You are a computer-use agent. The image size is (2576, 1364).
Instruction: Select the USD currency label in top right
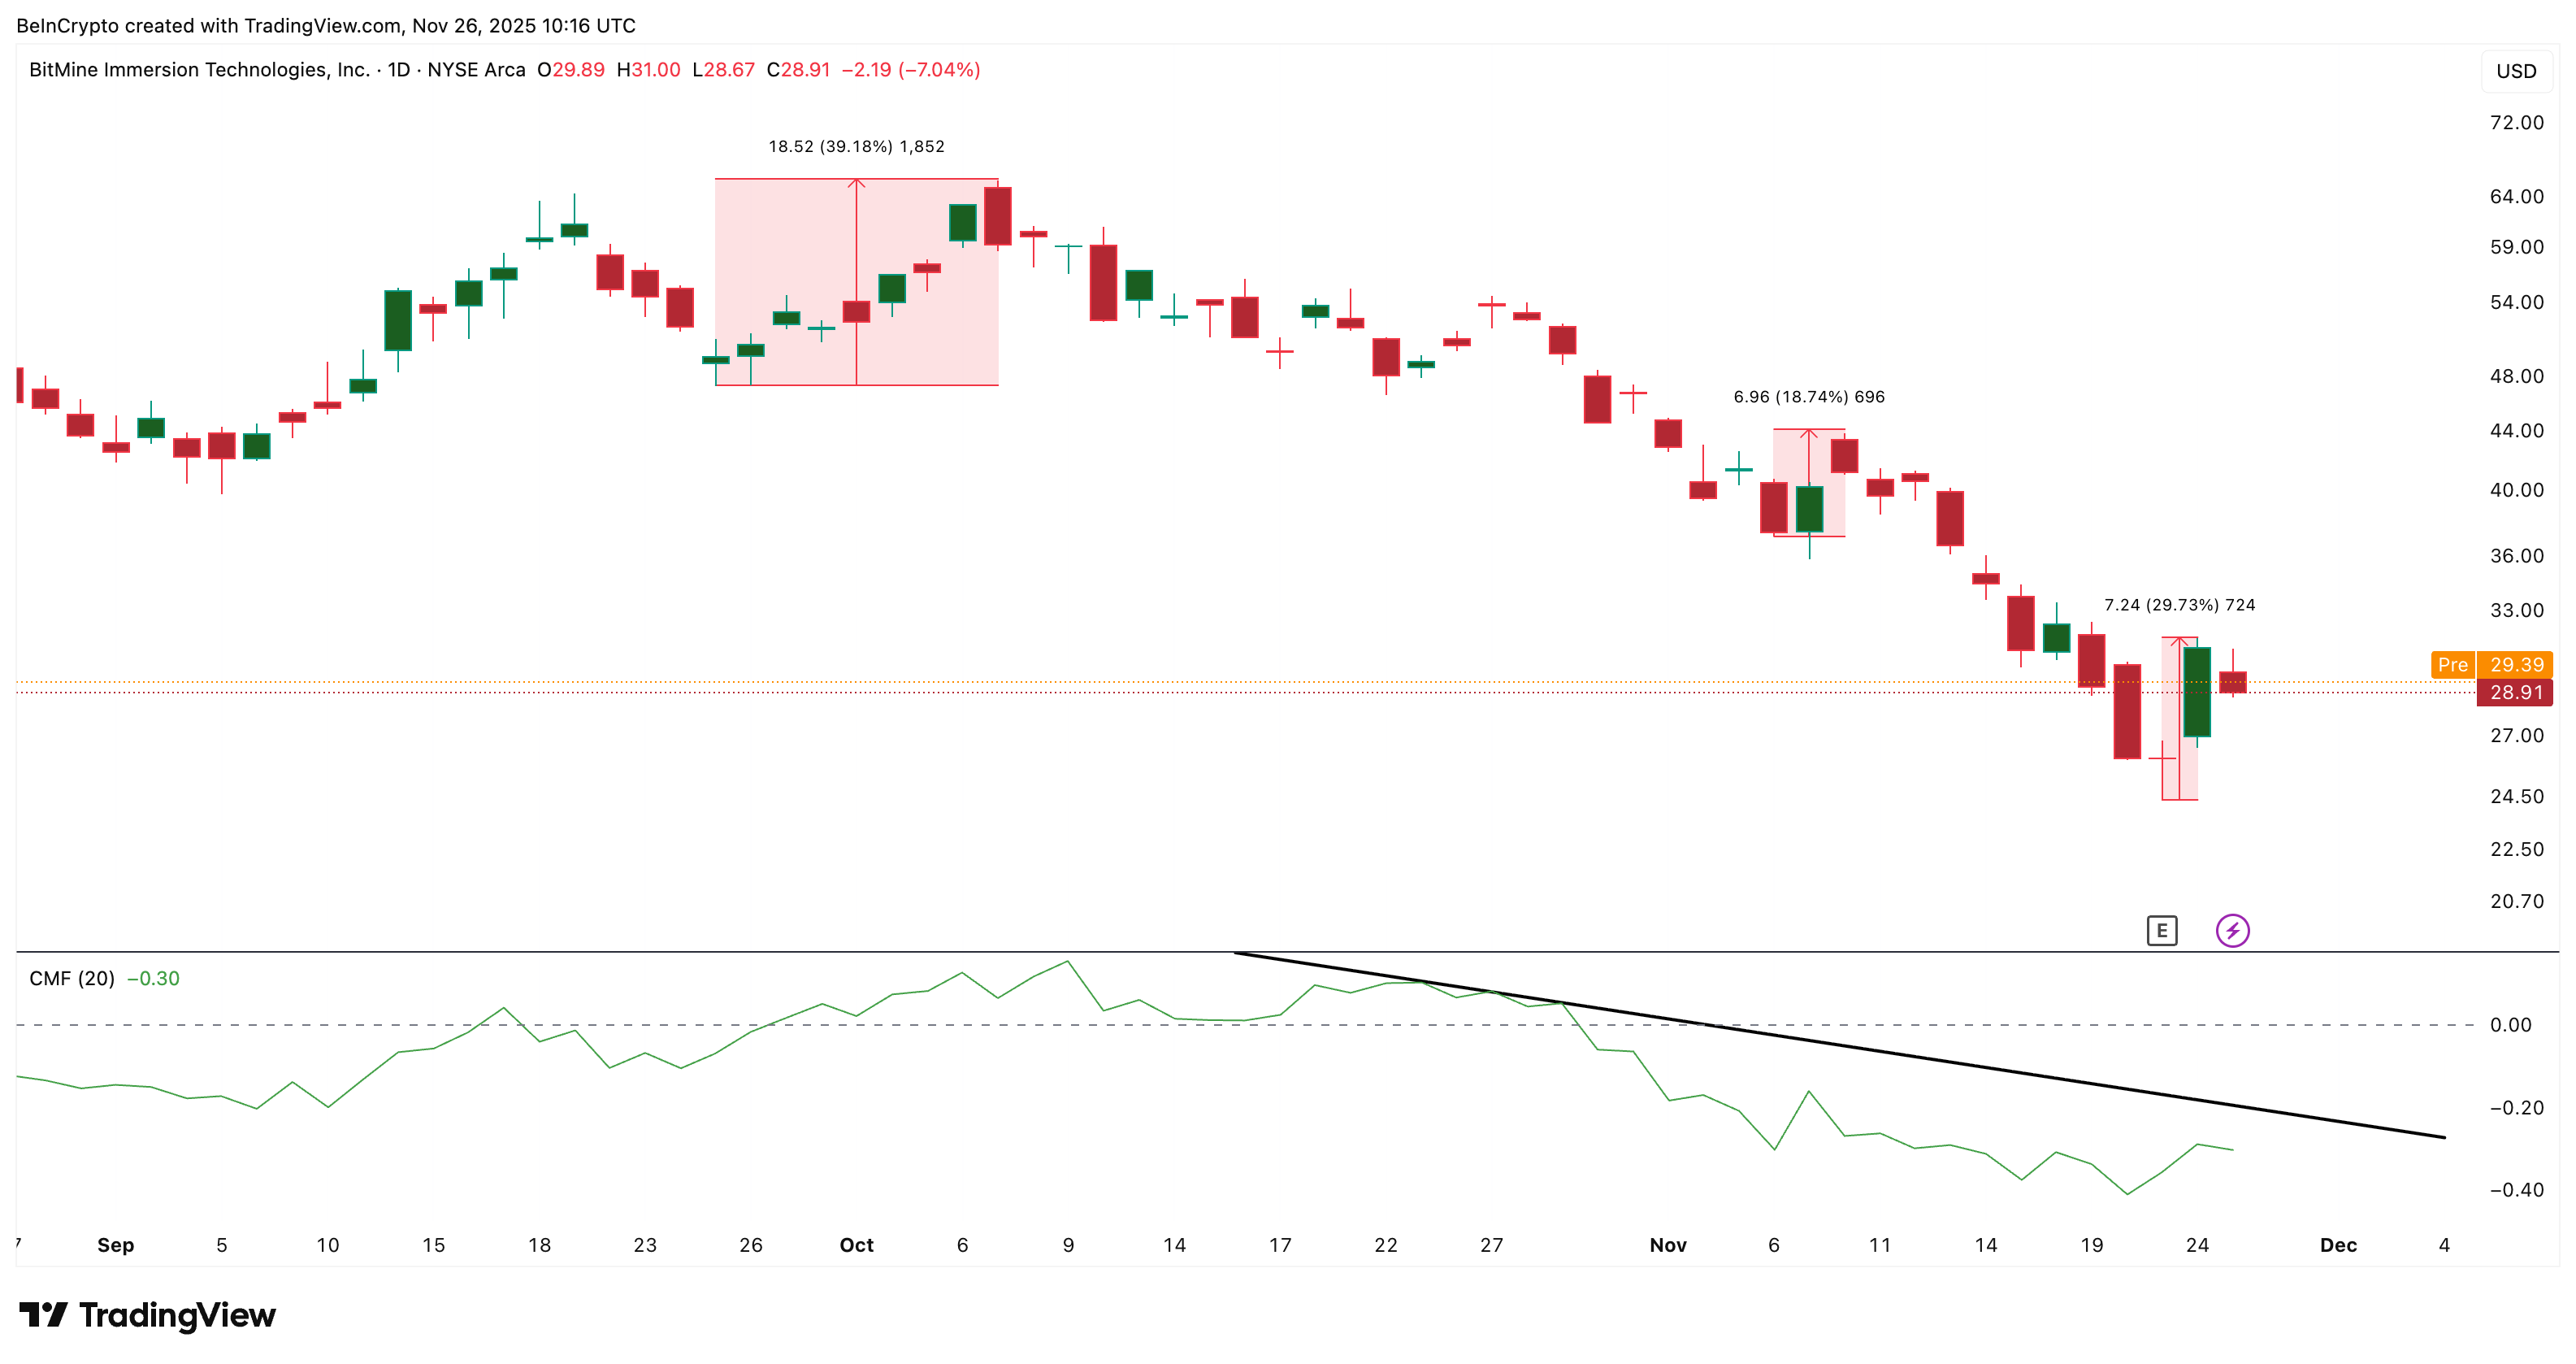(2516, 71)
